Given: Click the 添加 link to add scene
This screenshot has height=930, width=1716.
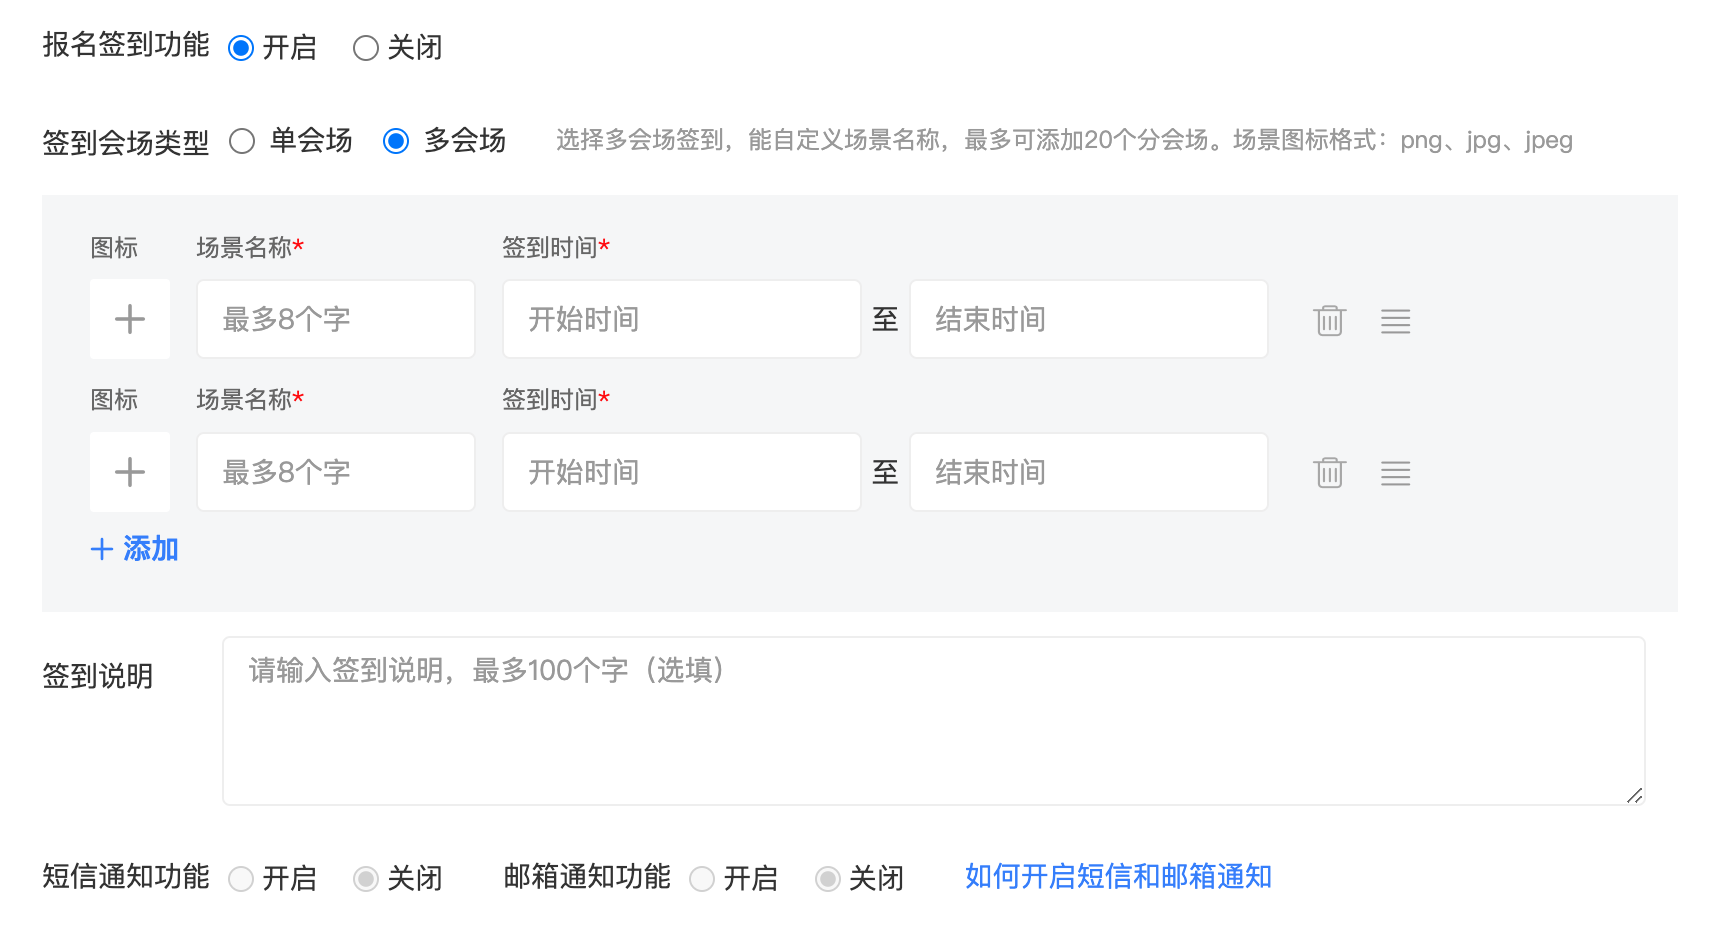Looking at the screenshot, I should point(135,549).
